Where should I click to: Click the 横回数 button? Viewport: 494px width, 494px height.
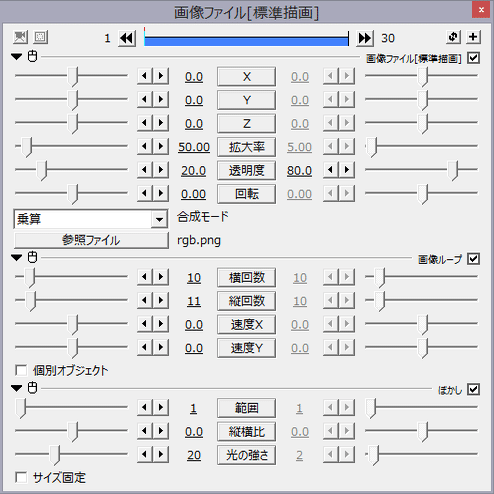pyautogui.click(x=246, y=277)
